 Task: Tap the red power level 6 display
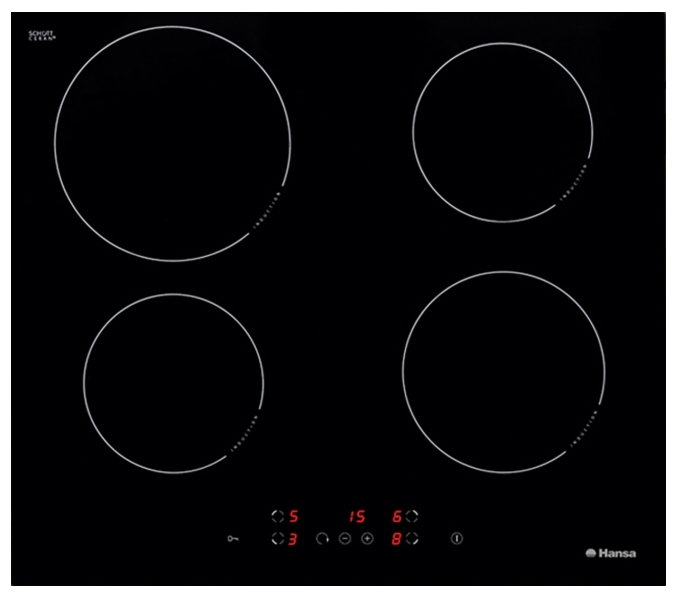396,517
